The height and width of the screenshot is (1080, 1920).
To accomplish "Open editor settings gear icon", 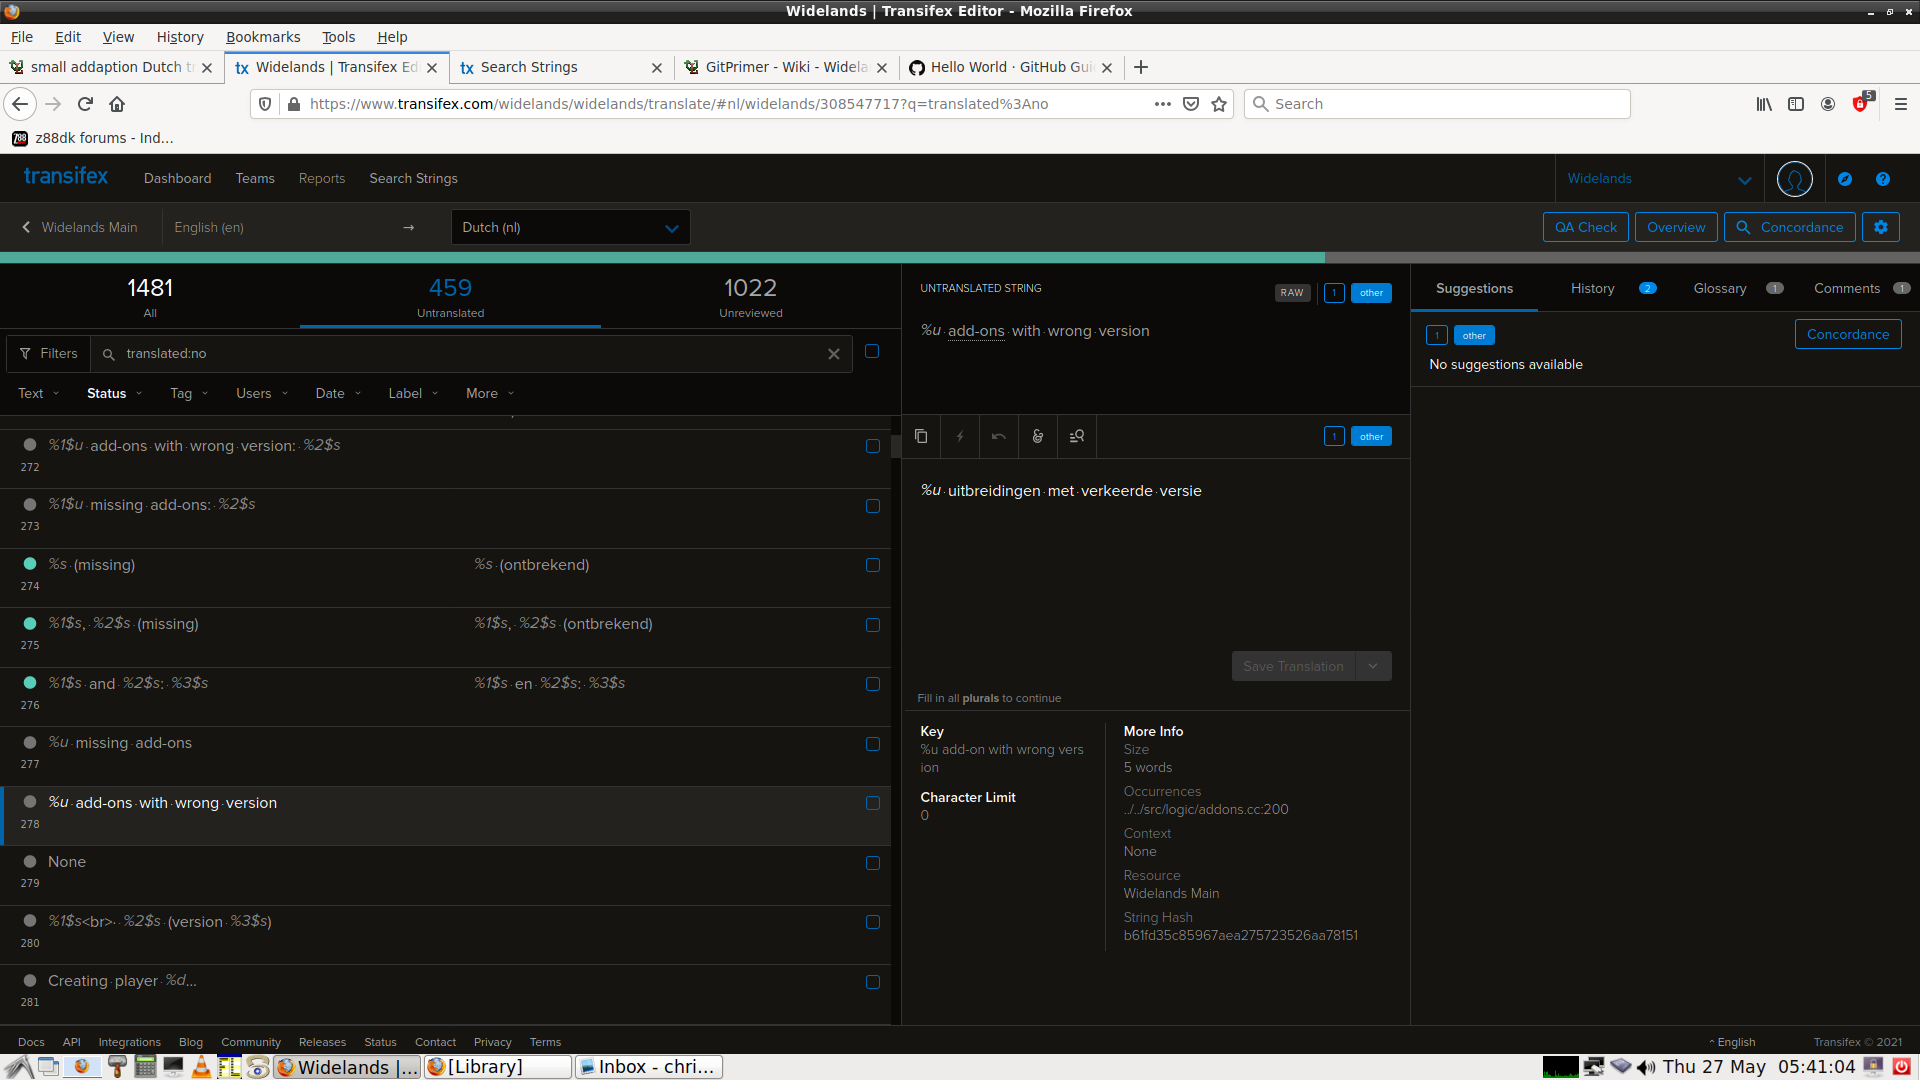I will point(1880,228).
